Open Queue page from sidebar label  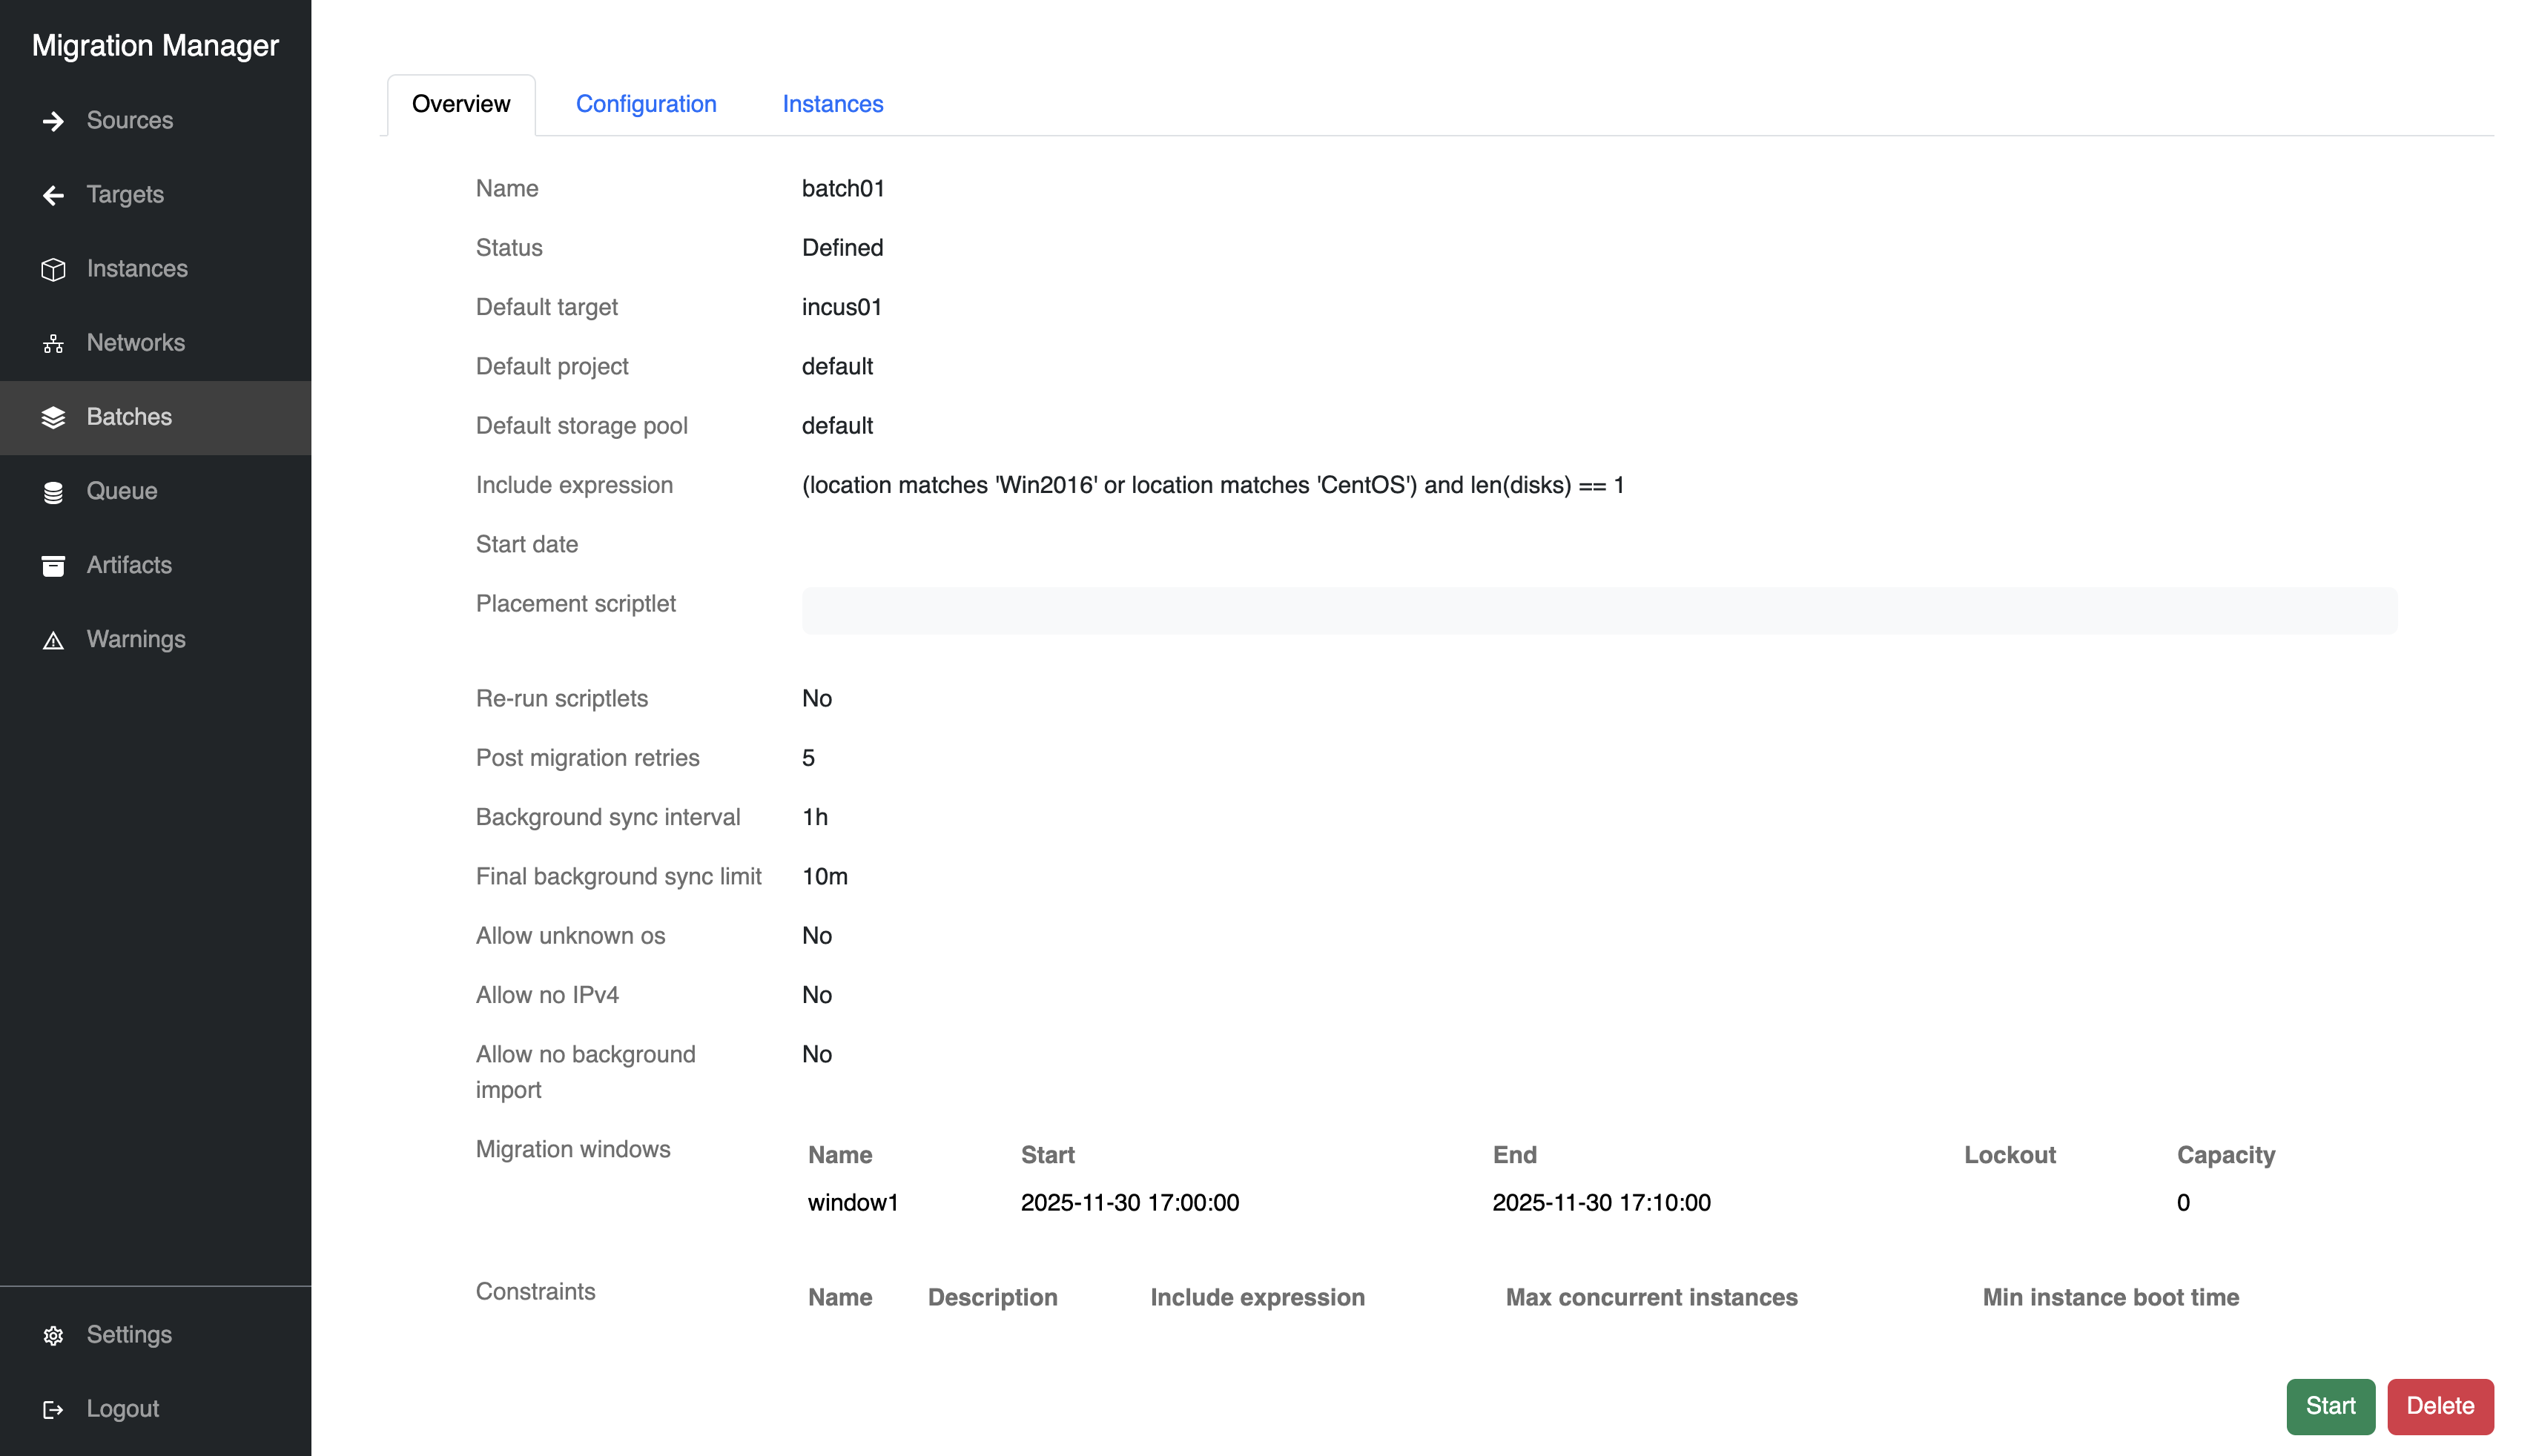coord(122,491)
